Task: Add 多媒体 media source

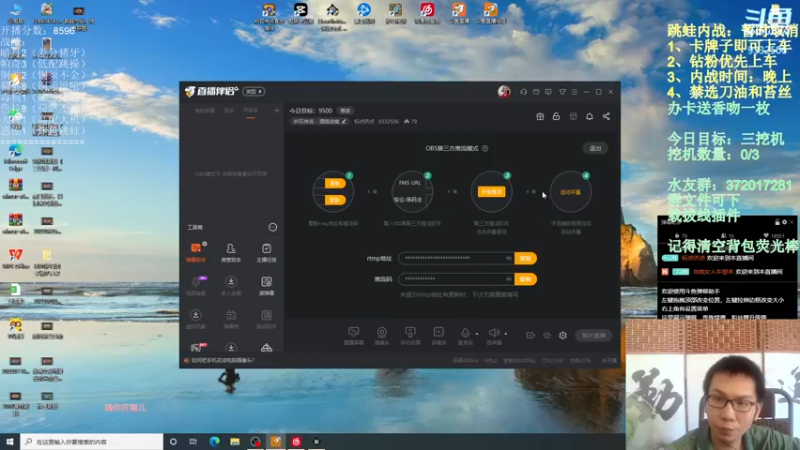Action: click(x=438, y=336)
